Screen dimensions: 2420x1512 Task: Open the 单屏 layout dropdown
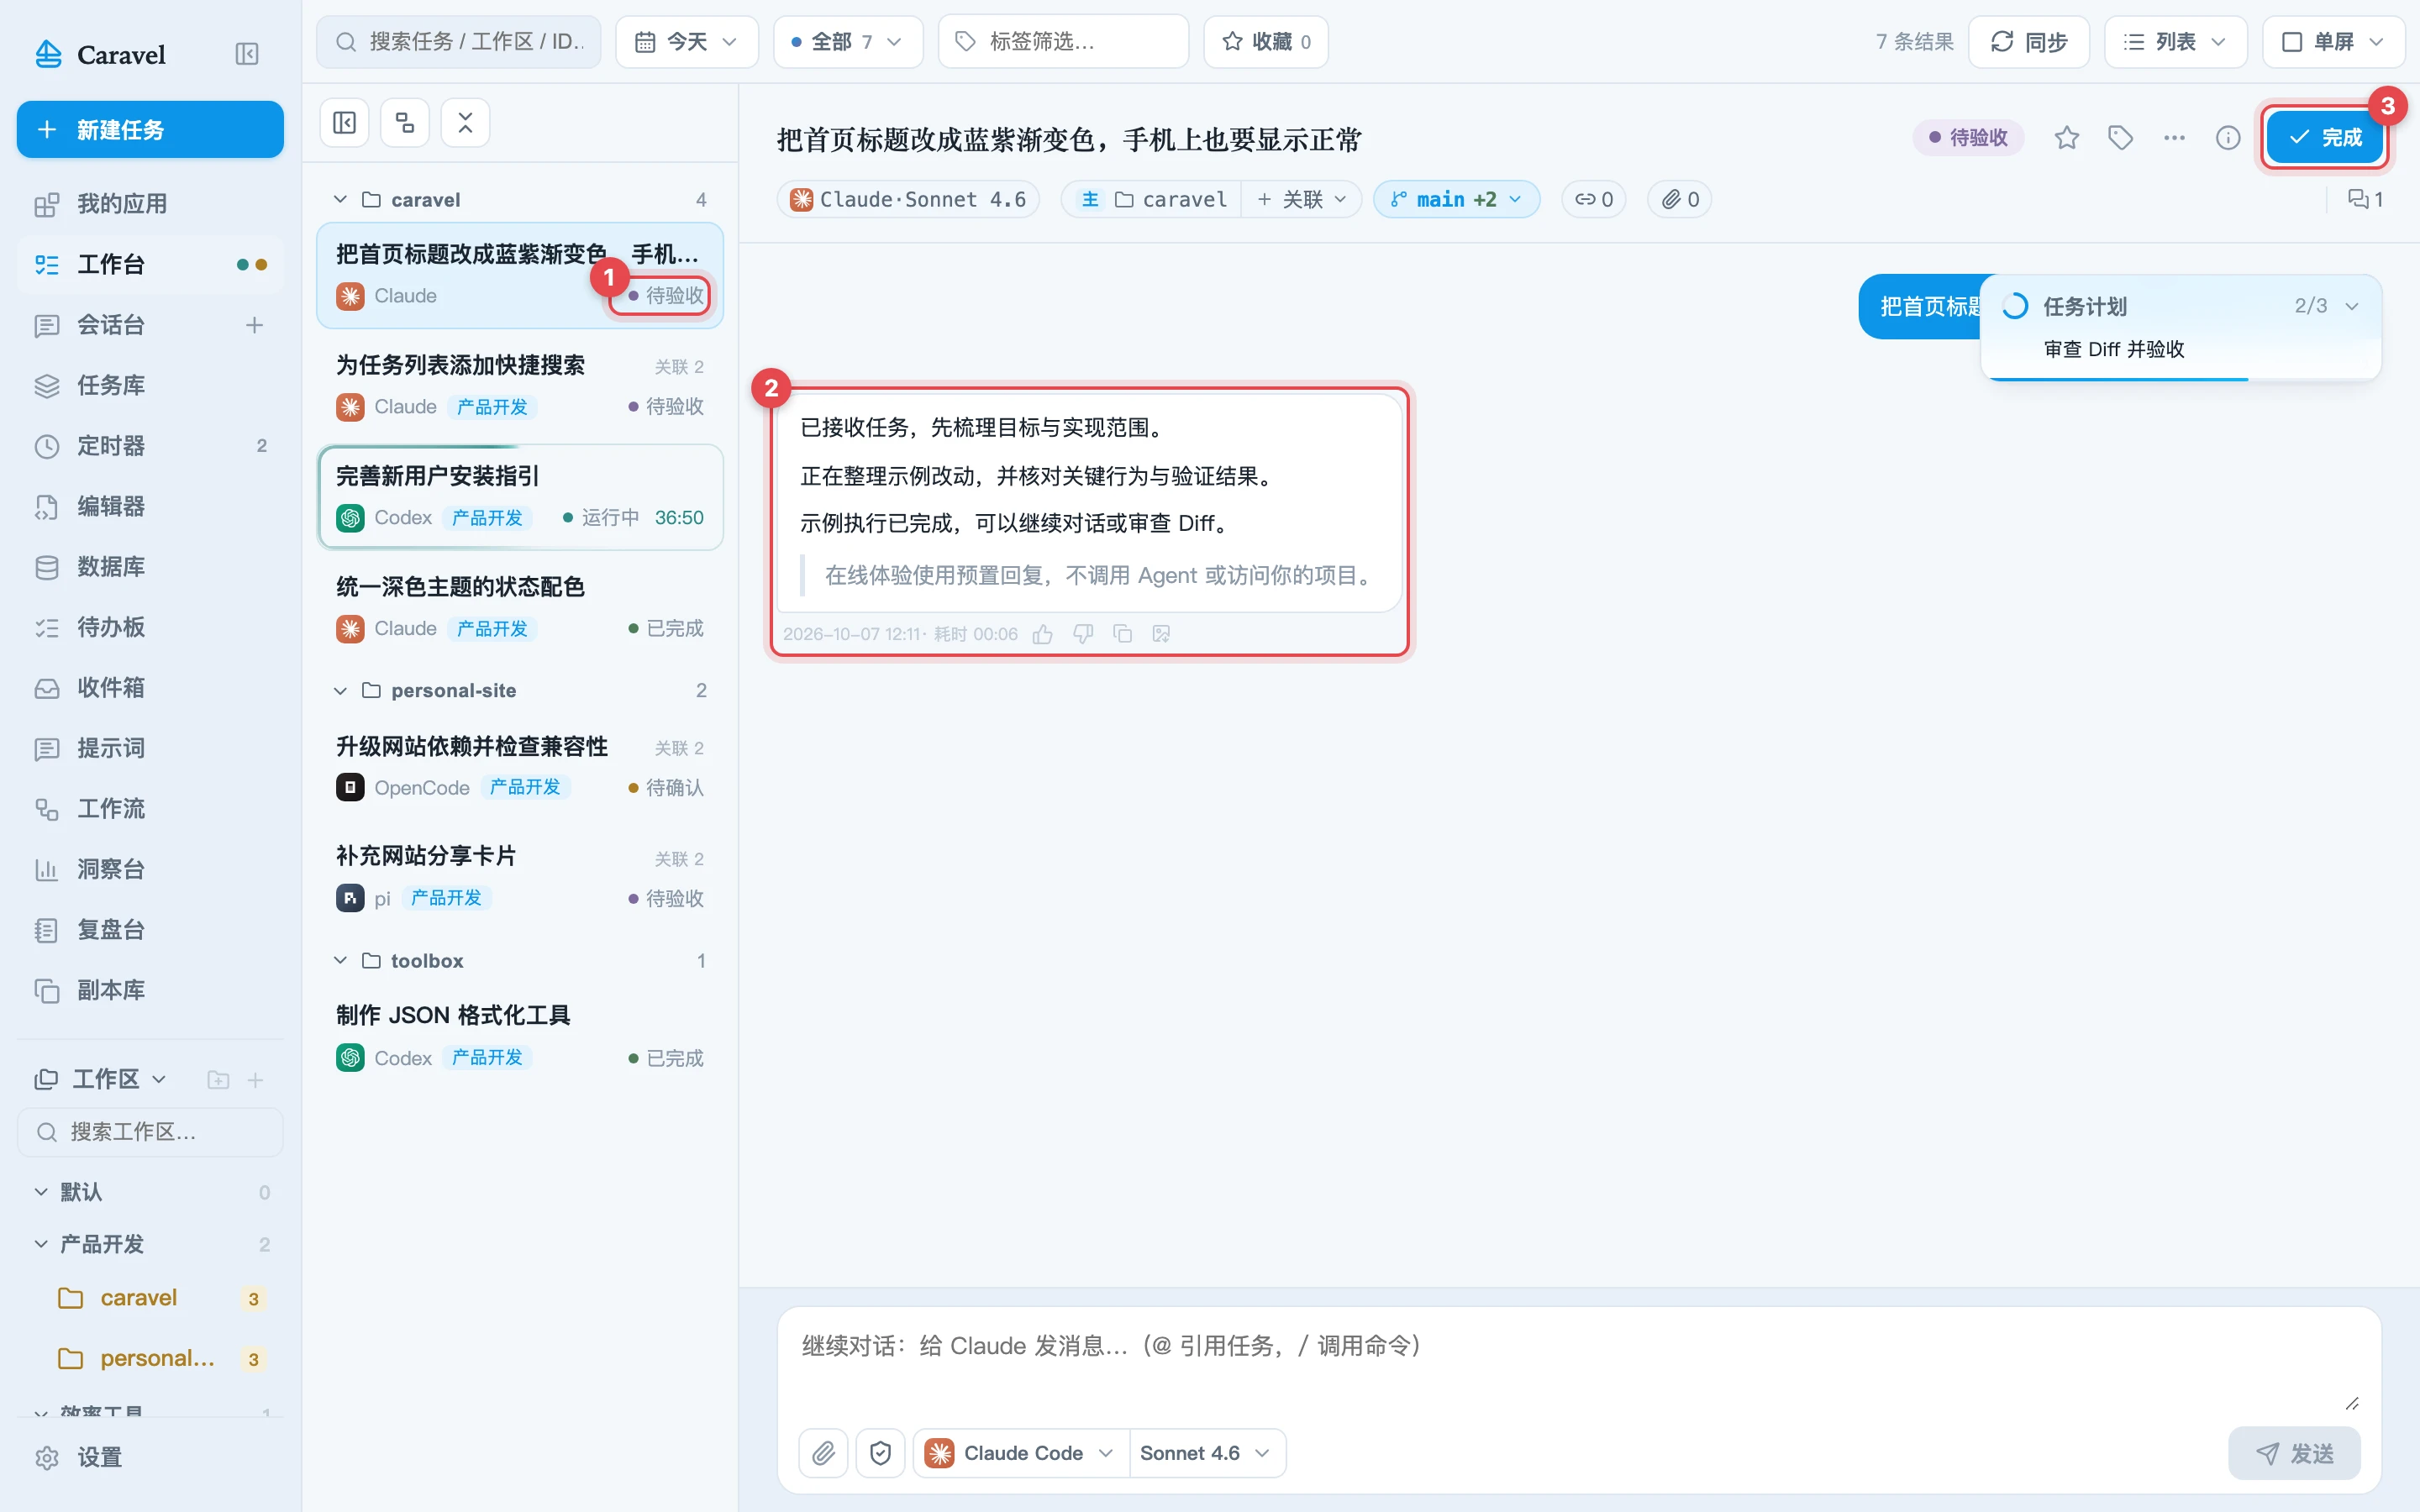(x=2333, y=41)
